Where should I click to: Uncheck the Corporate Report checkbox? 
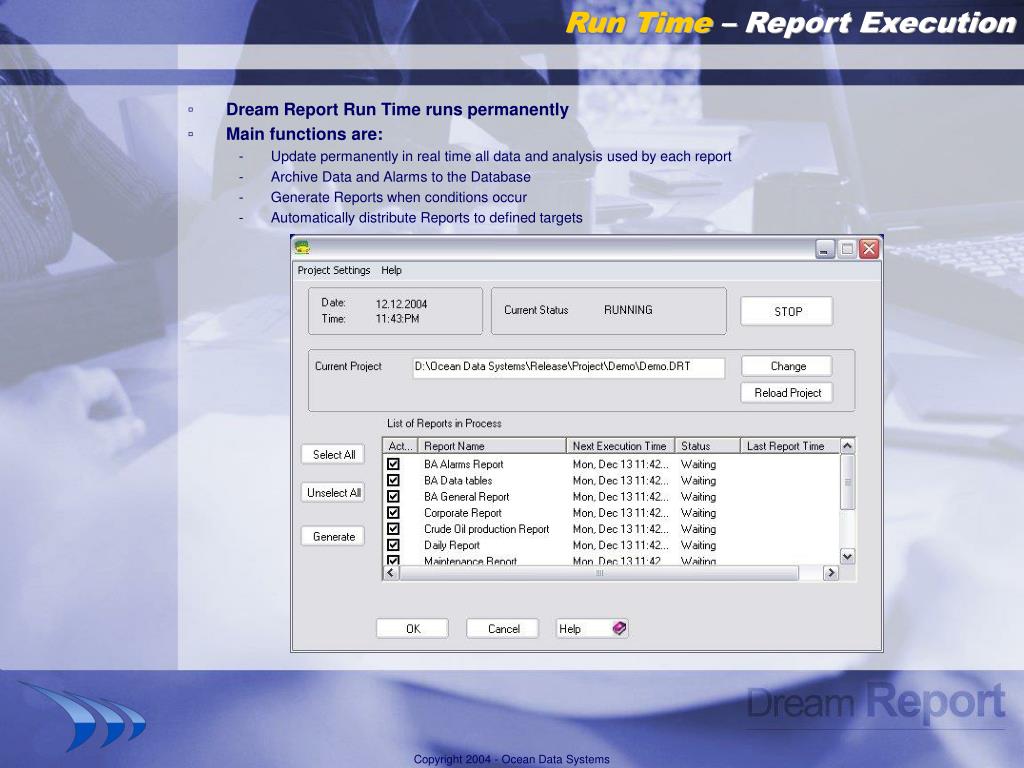[393, 513]
